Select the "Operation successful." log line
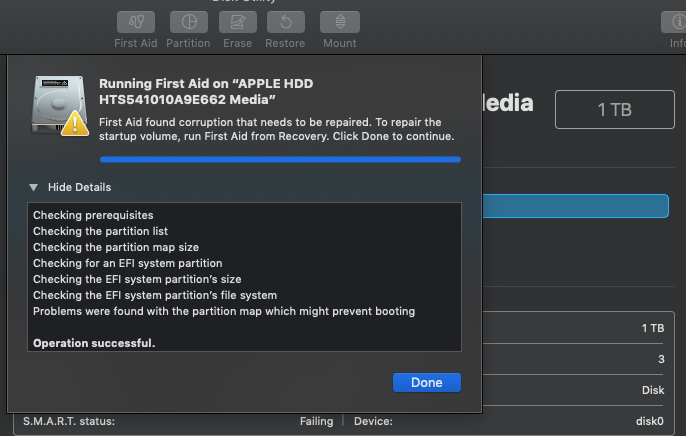Image resolution: width=686 pixels, height=436 pixels. (x=94, y=343)
